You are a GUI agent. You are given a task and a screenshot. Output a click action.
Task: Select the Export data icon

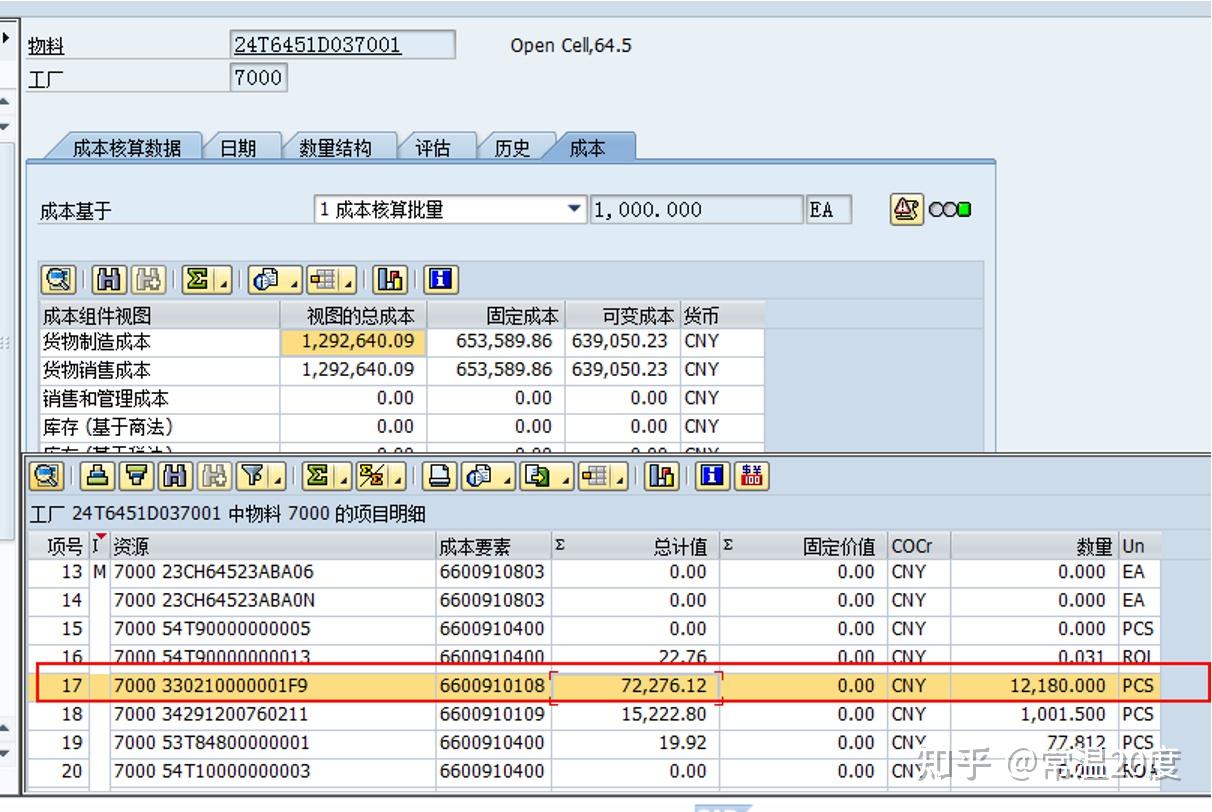[x=535, y=477]
